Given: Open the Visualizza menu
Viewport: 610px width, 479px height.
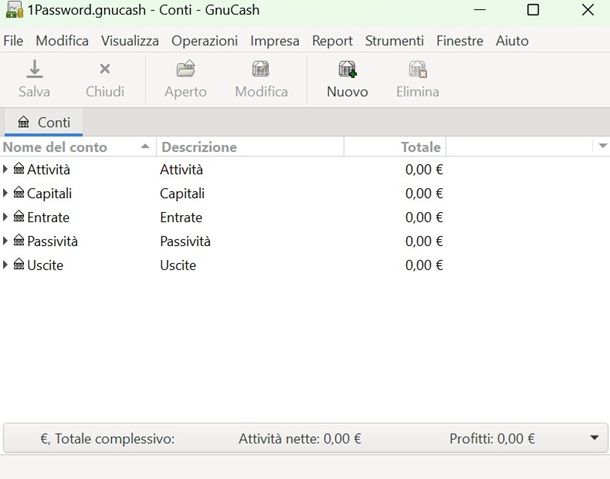Looking at the screenshot, I should 130,41.
